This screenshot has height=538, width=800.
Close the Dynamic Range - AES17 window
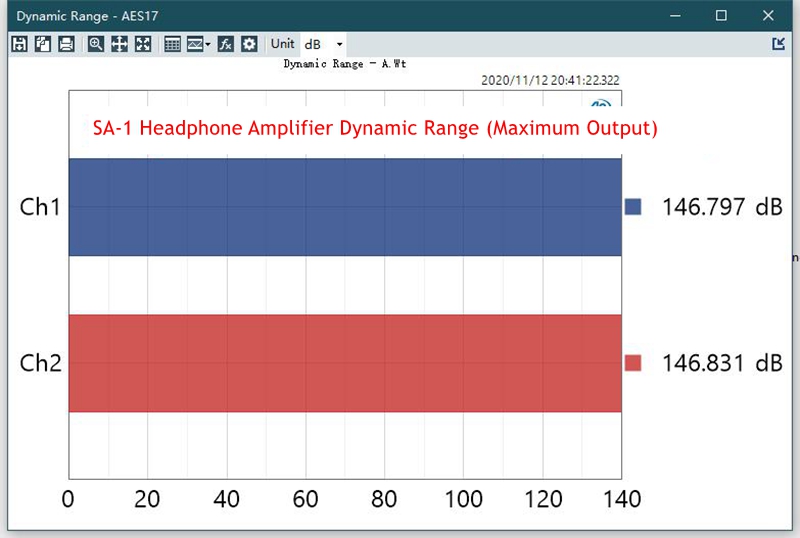pyautogui.click(x=768, y=16)
